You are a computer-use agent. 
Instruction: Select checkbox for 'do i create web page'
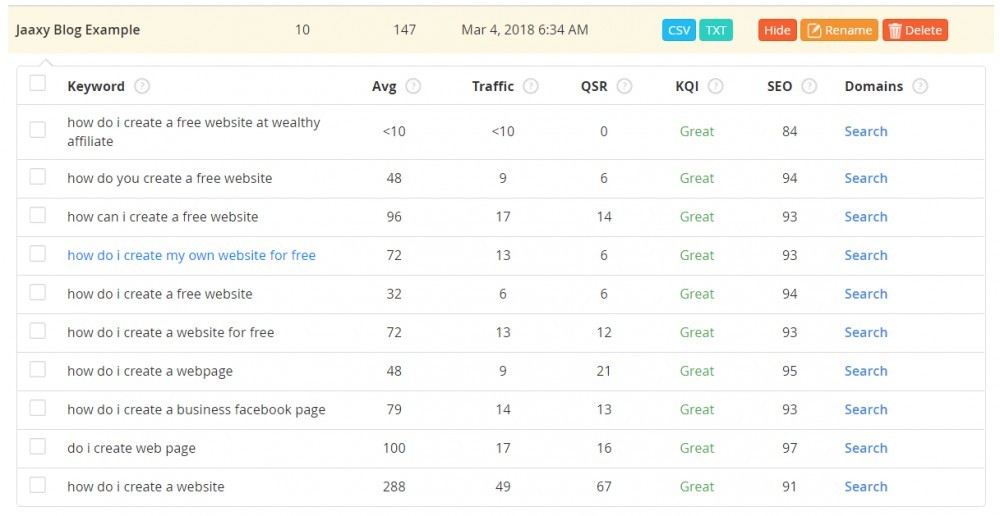tap(38, 446)
